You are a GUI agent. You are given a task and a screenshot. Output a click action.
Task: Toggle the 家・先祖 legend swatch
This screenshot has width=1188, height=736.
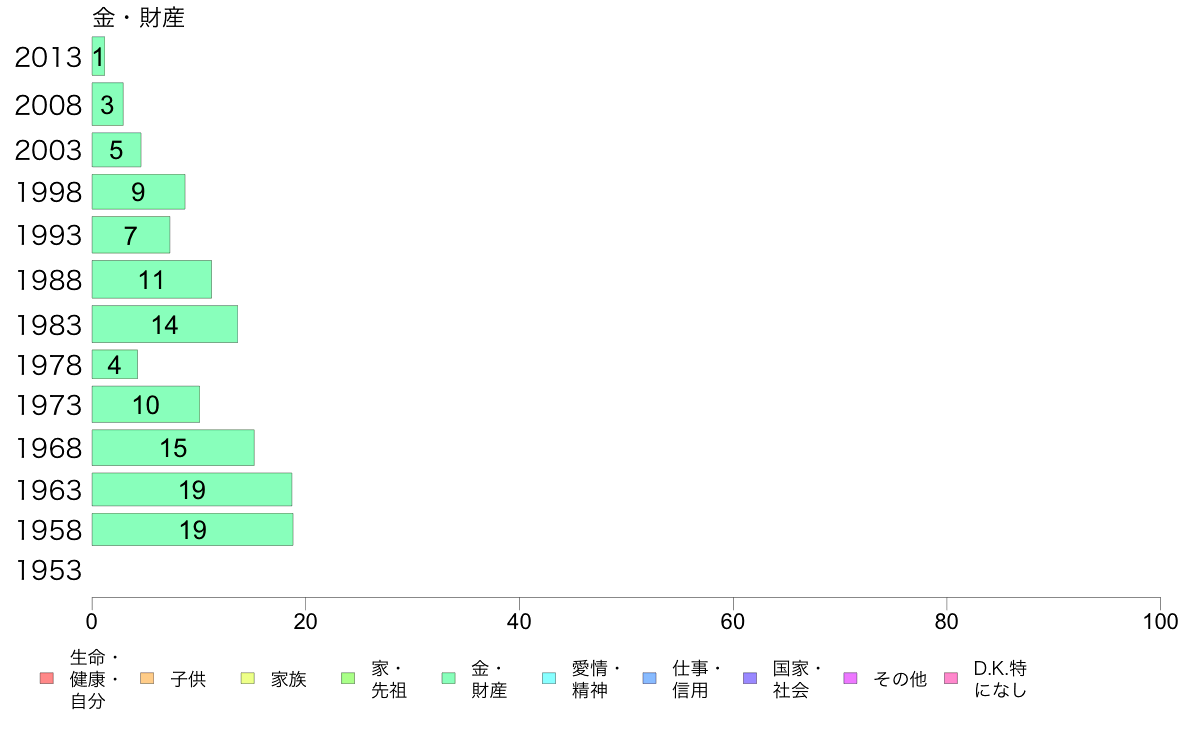tap(348, 678)
